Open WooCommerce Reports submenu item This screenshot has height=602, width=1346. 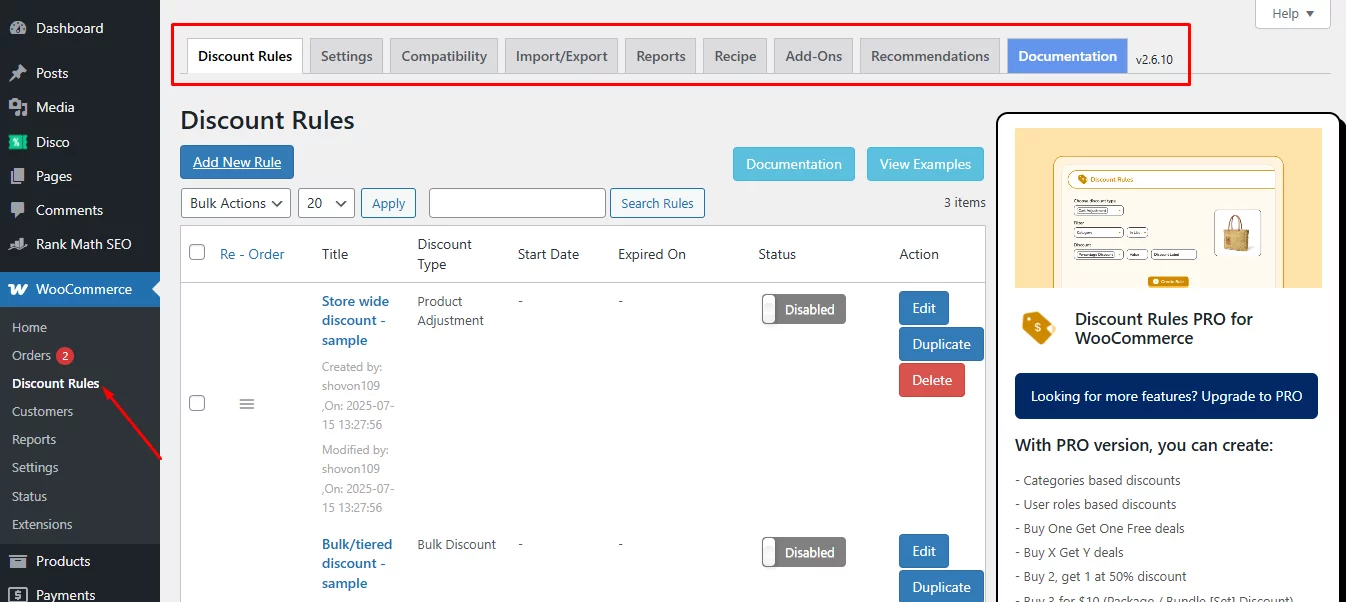click(x=34, y=439)
